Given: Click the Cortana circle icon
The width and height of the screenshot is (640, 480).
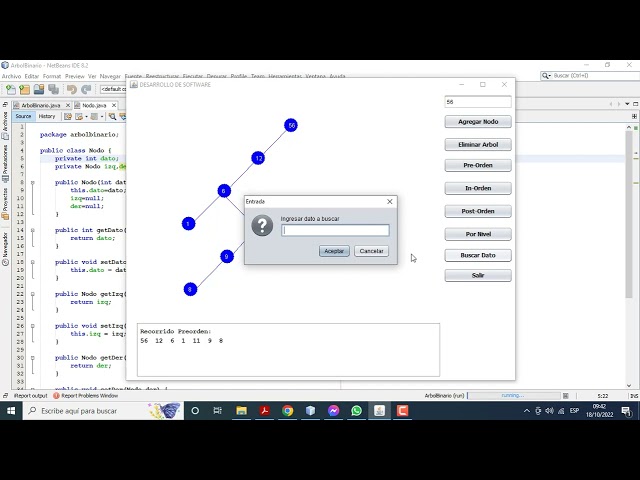Looking at the screenshot, I should pos(195,411).
